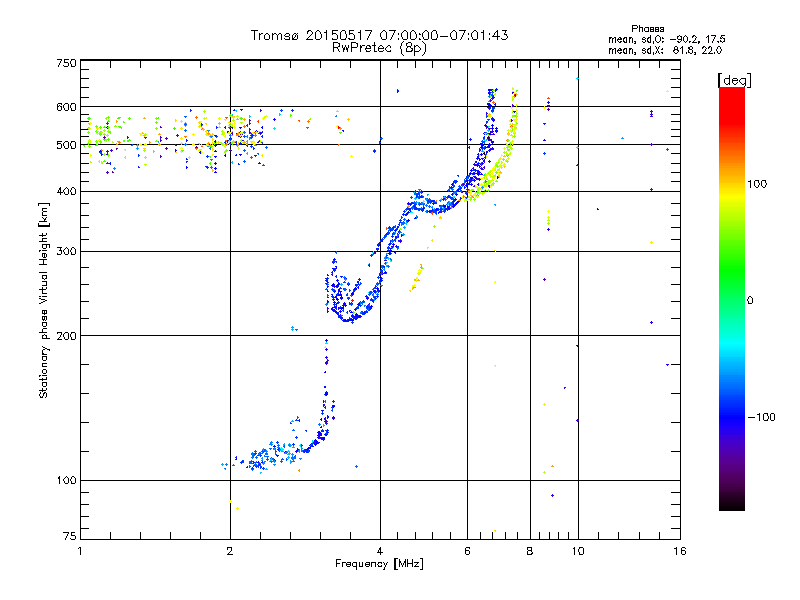Click the 'Frequency [MHz]' axis label

click(379, 564)
